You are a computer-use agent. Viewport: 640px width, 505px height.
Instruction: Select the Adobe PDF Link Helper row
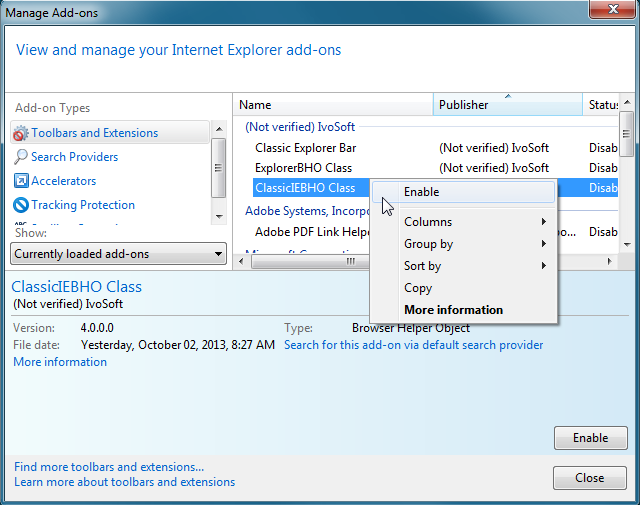[312, 232]
